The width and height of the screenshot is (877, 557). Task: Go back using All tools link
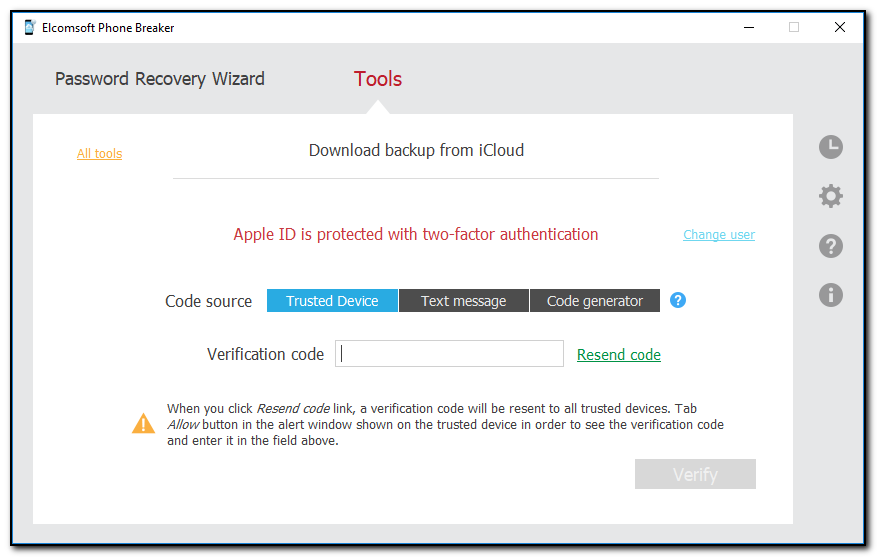click(x=99, y=154)
